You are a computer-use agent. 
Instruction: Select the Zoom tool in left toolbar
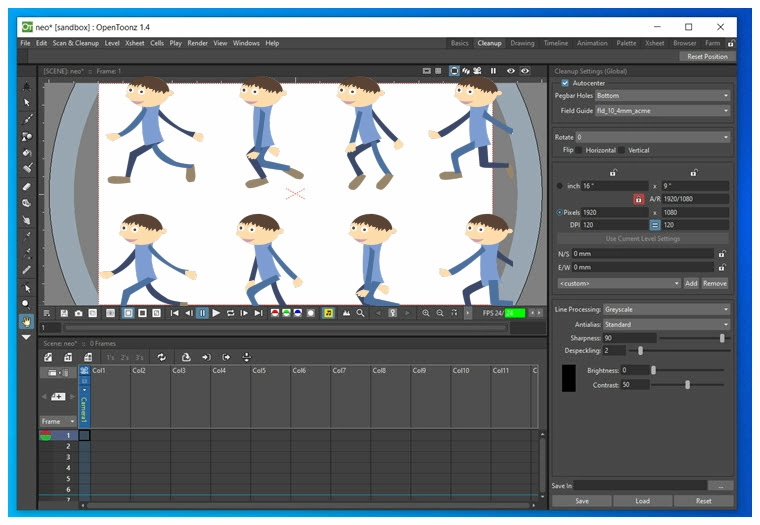point(27,305)
